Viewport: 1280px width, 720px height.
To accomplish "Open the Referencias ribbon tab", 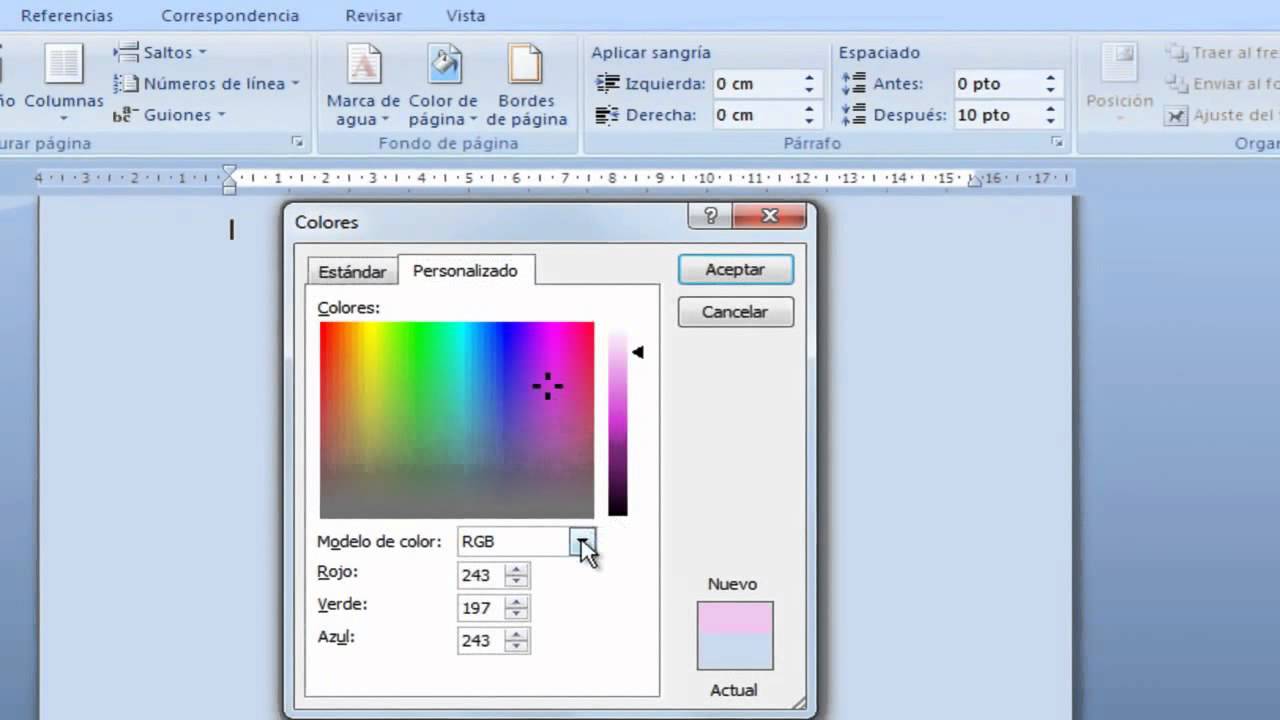I will coord(67,16).
